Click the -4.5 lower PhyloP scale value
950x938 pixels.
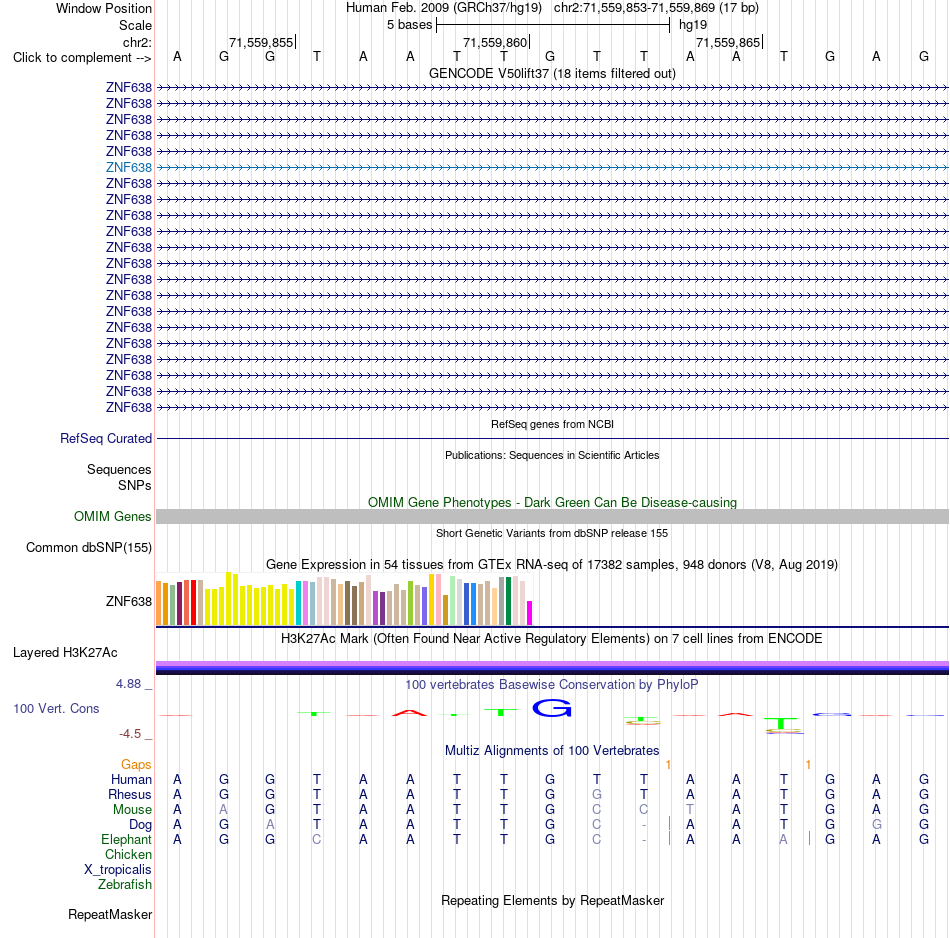[130, 734]
